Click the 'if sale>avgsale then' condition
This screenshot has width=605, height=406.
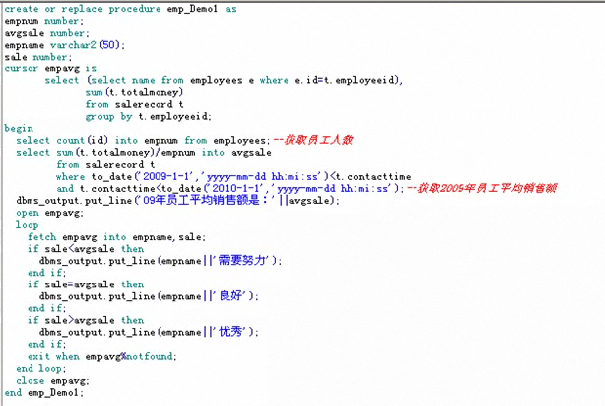86,320
